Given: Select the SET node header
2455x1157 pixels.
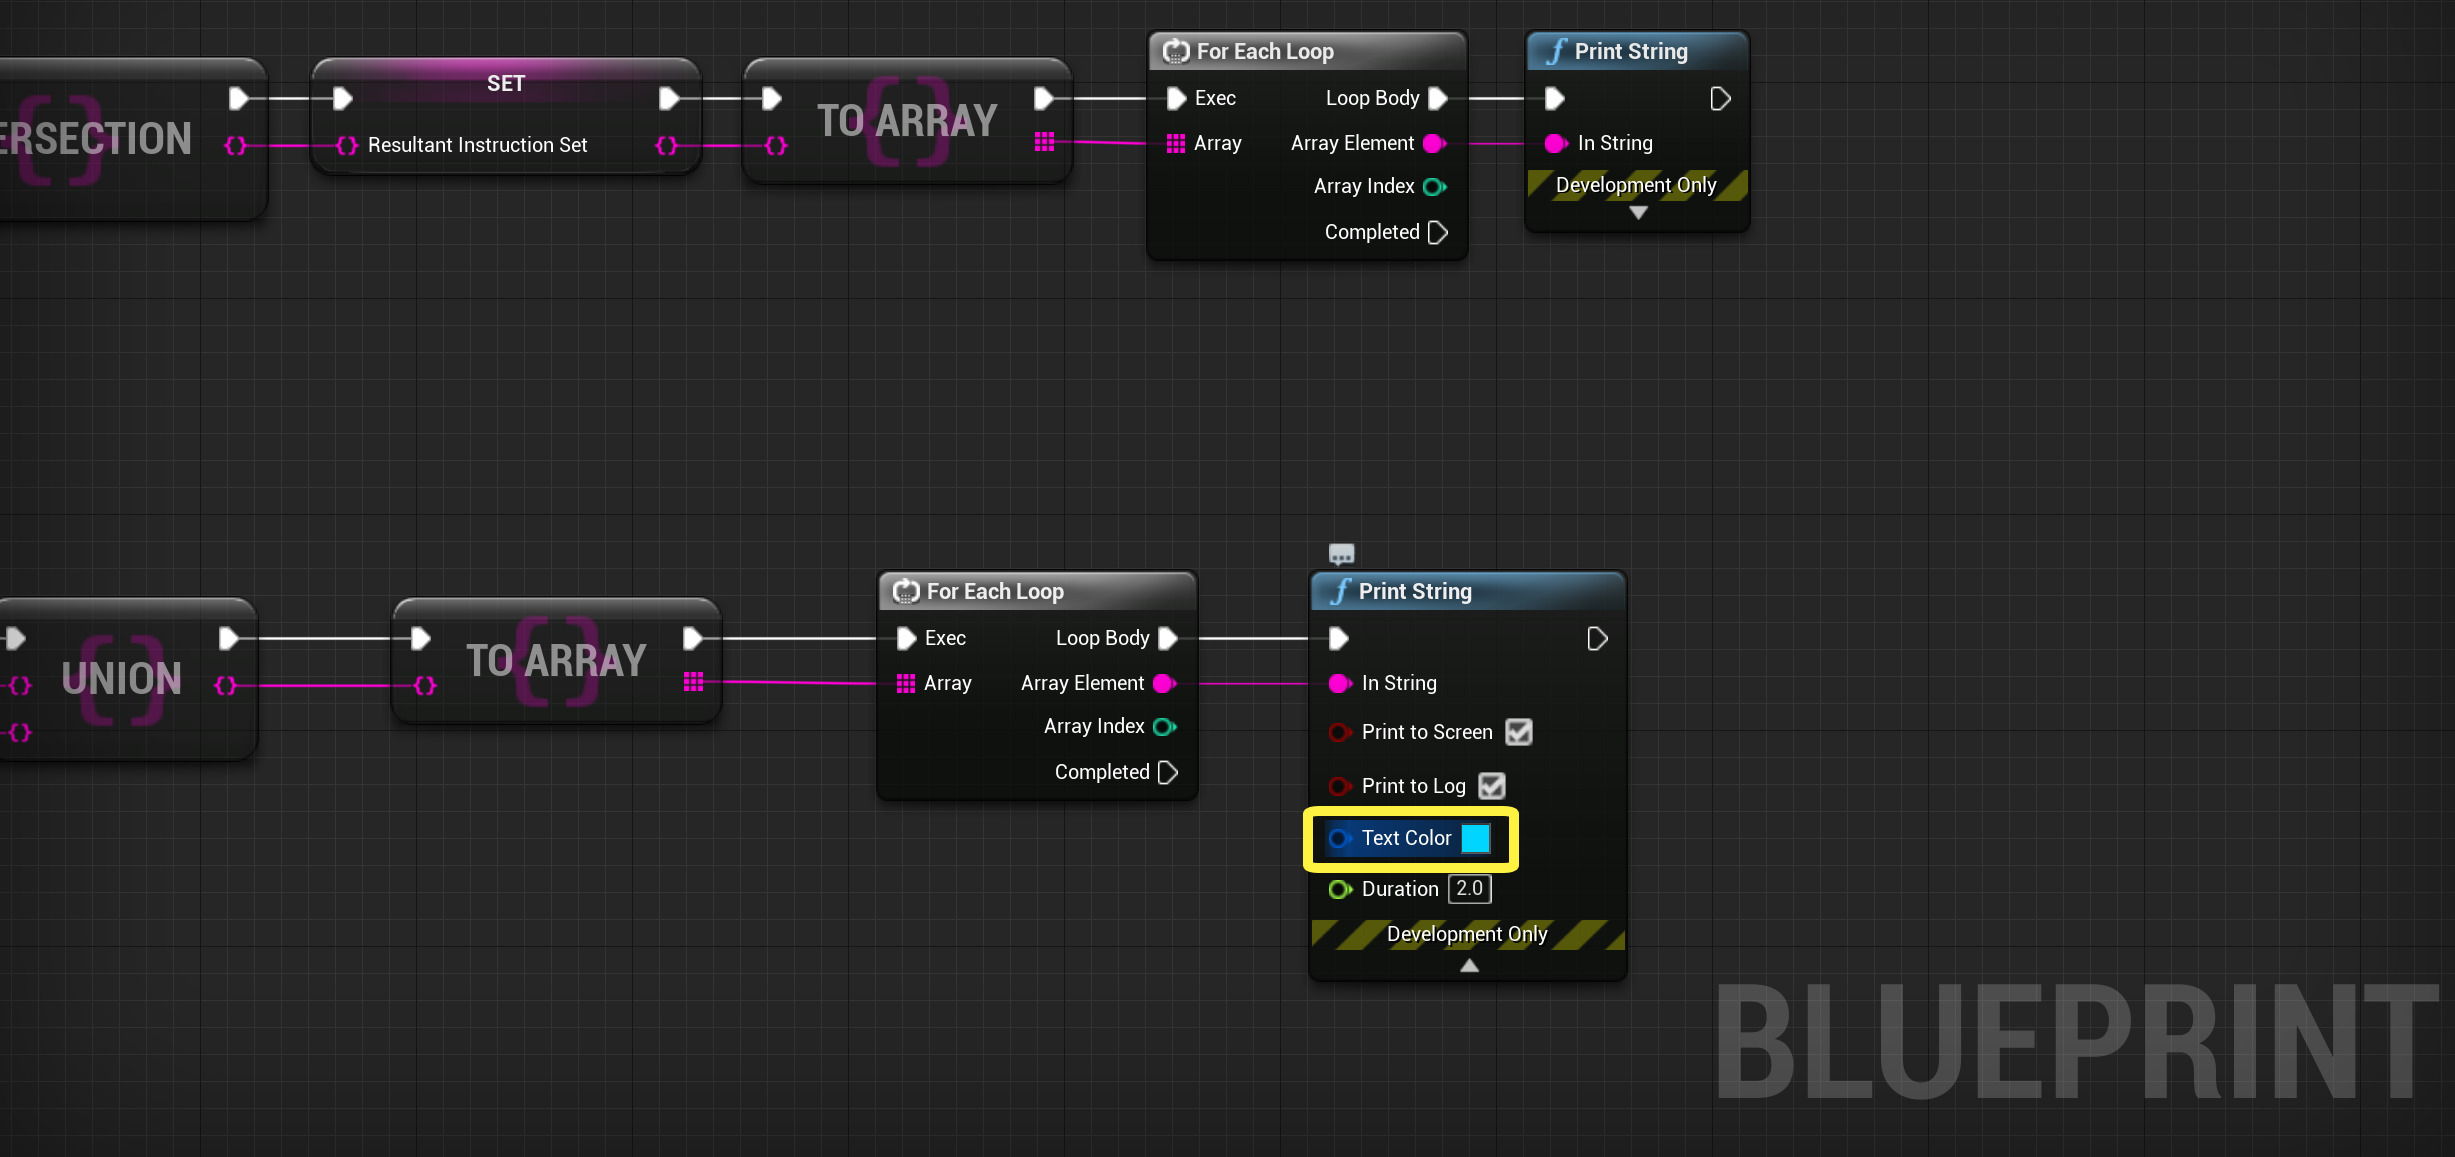Looking at the screenshot, I should 505,84.
